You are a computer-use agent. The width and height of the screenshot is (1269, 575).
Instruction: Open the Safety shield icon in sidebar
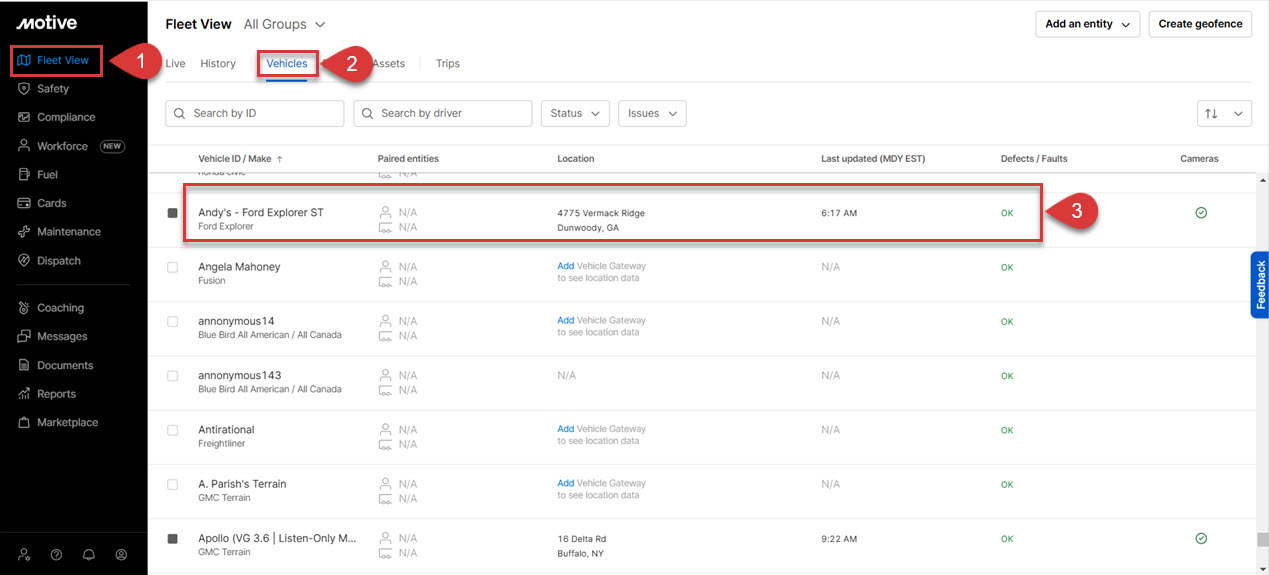24,89
